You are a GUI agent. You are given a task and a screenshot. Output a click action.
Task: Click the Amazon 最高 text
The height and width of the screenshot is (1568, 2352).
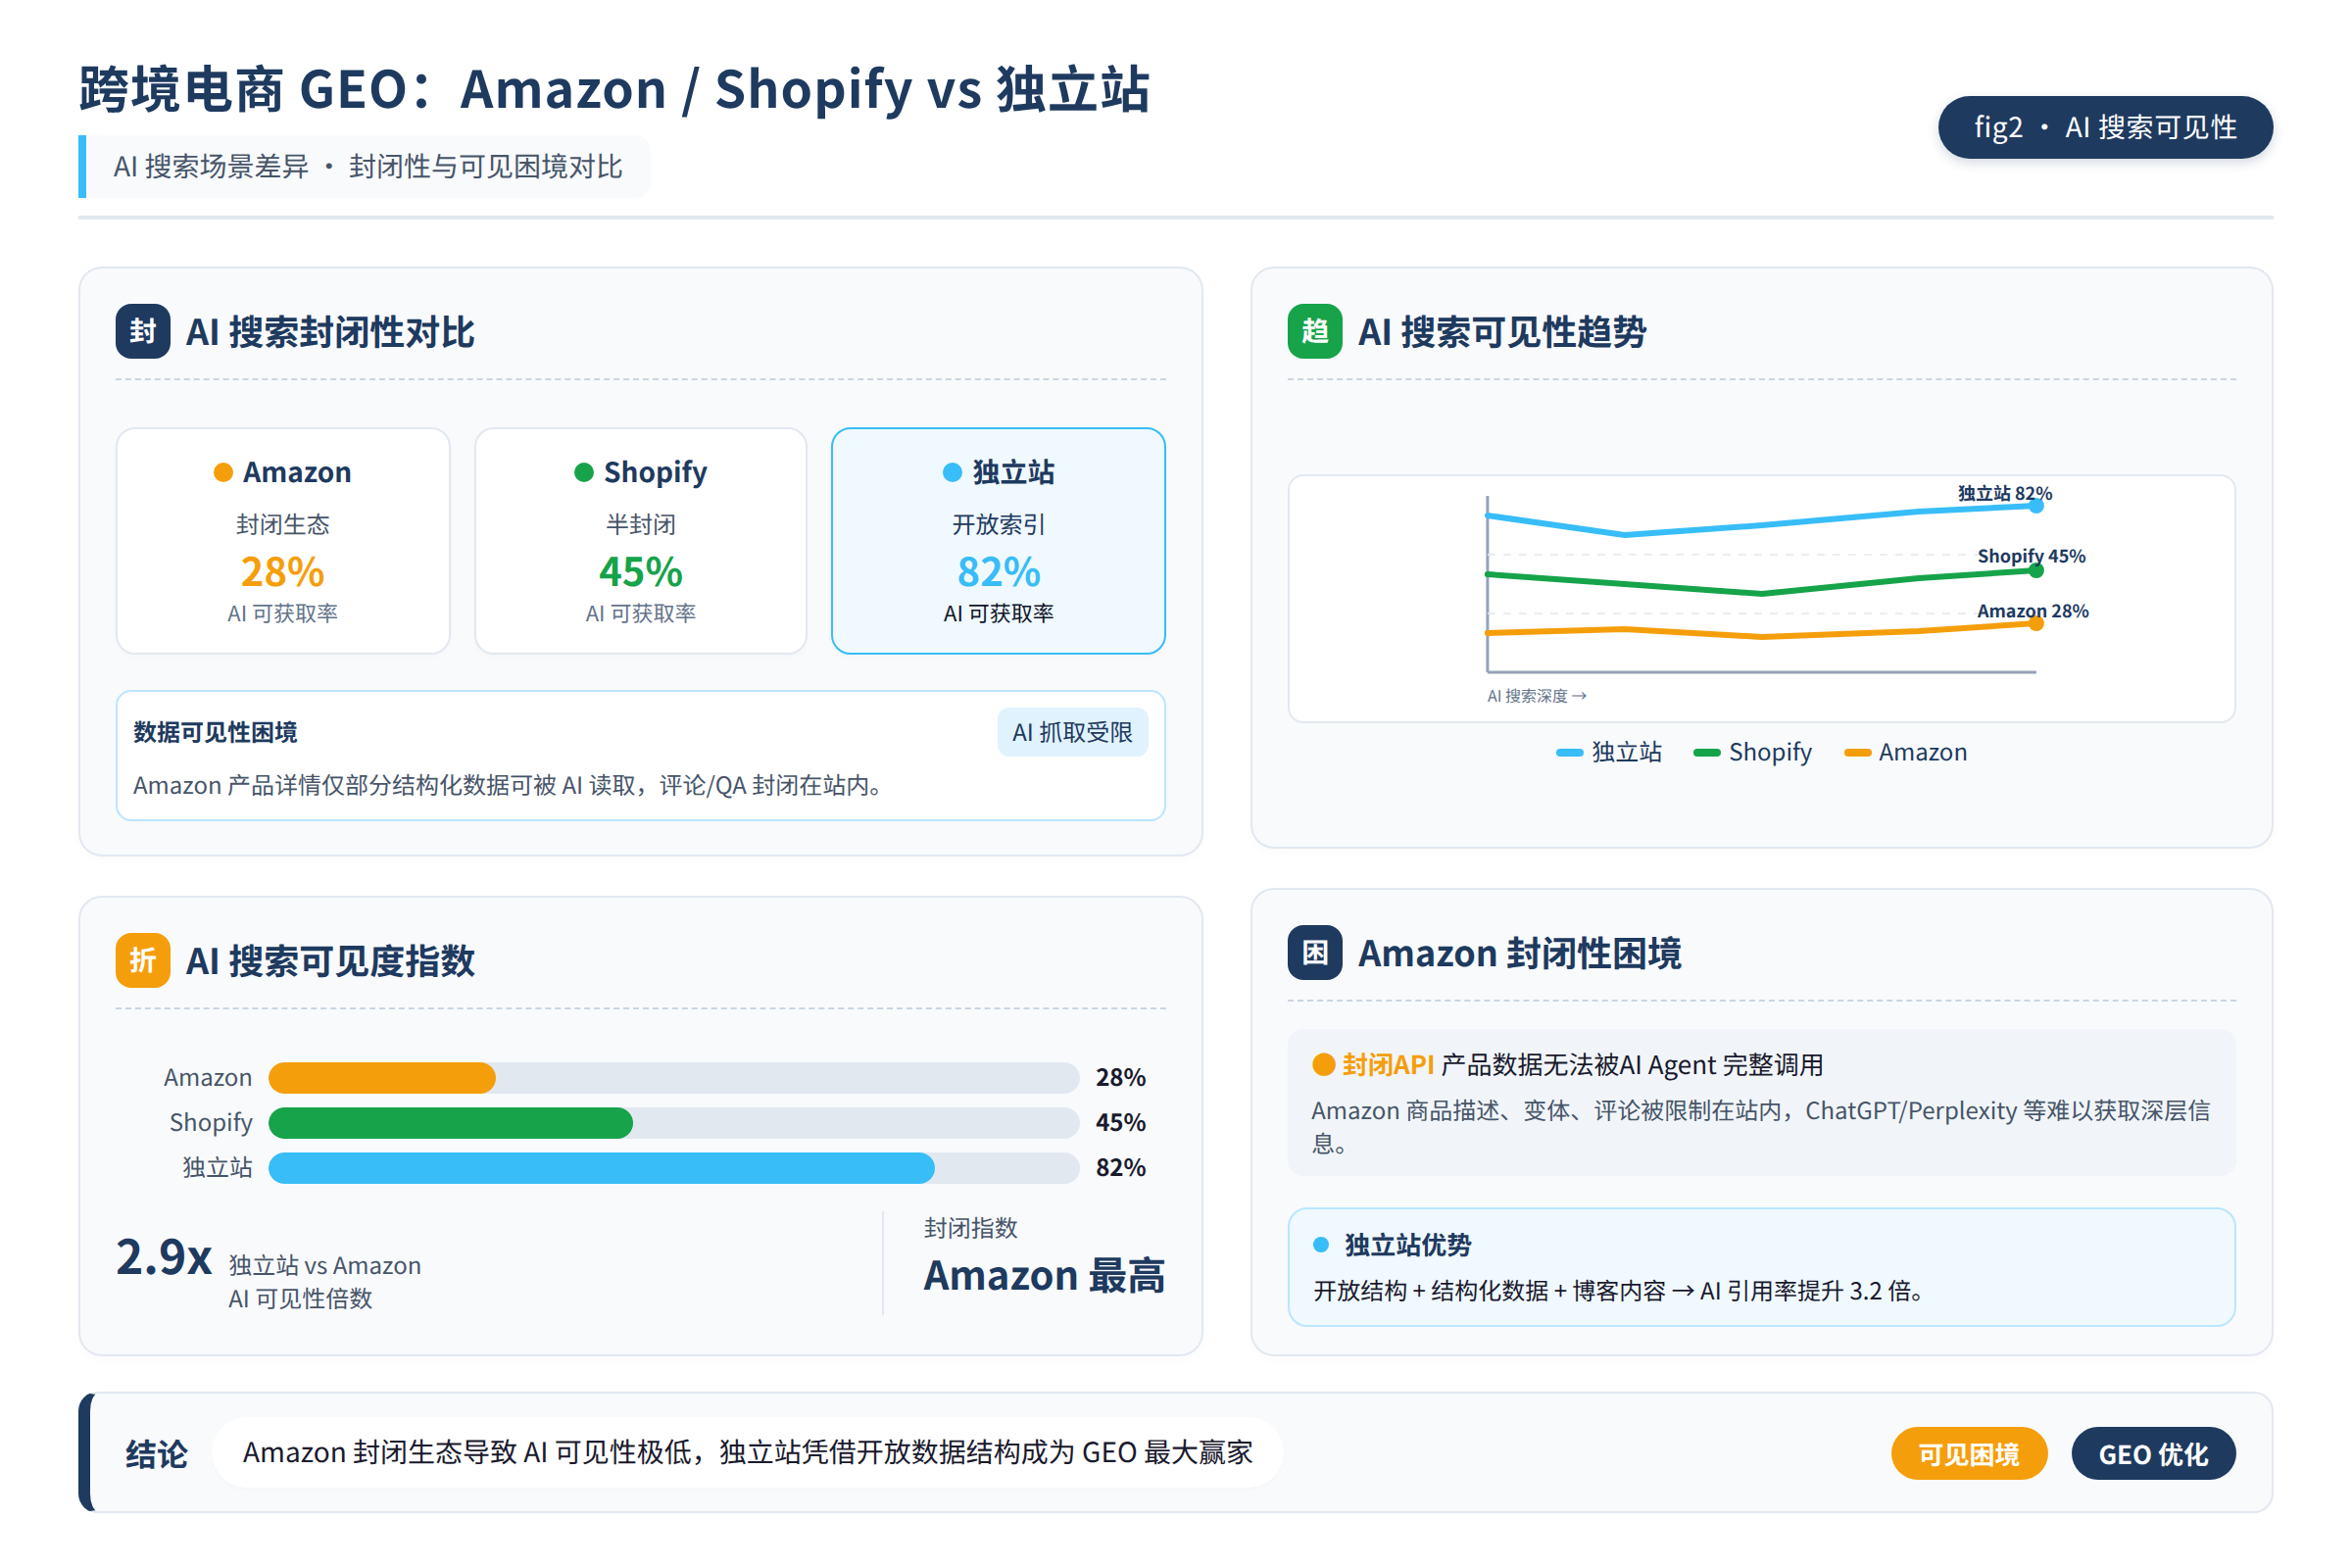(x=1043, y=1275)
